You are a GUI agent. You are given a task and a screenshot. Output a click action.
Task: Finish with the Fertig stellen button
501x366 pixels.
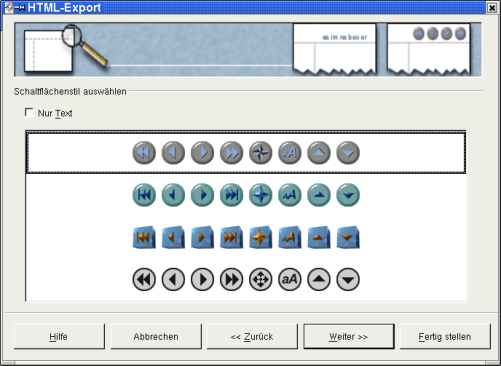[x=445, y=337]
